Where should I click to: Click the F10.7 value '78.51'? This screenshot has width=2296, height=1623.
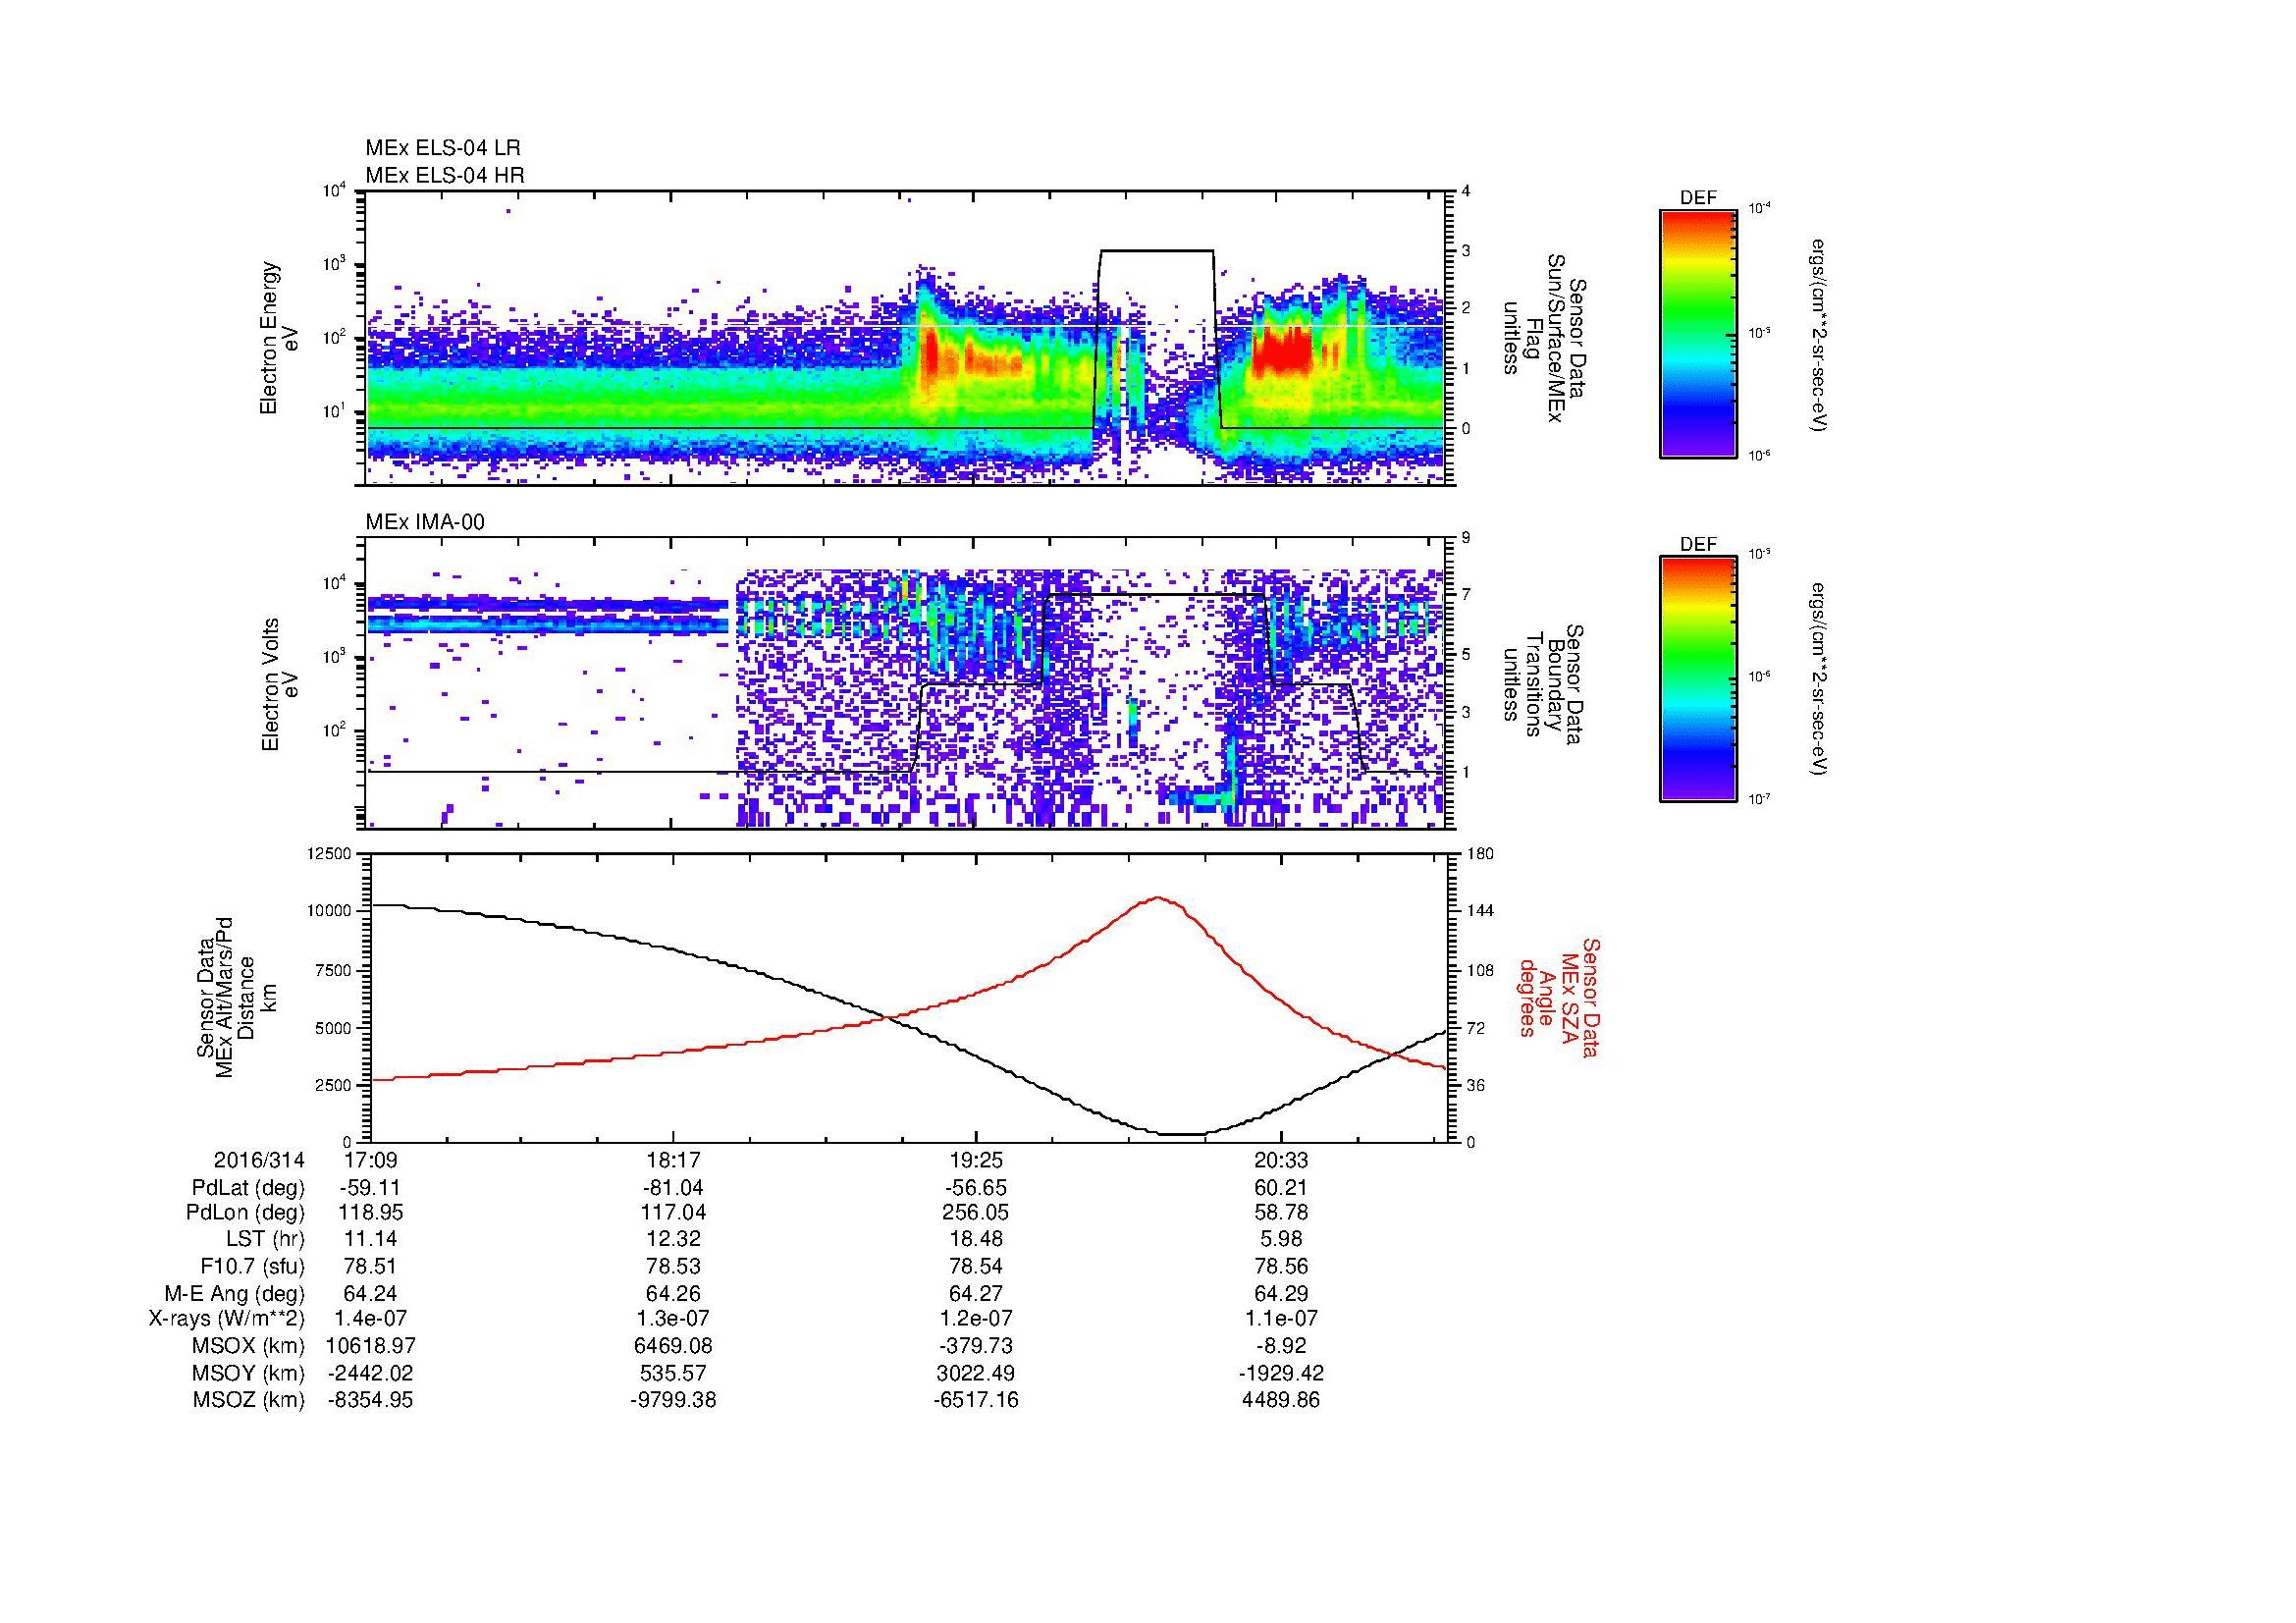371,1266
